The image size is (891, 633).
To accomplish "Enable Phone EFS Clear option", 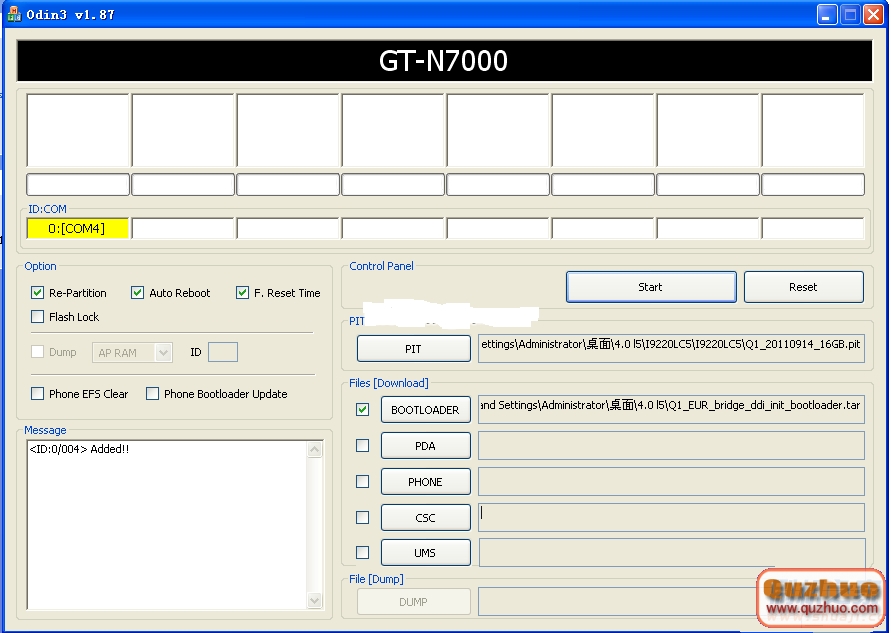I will (38, 393).
